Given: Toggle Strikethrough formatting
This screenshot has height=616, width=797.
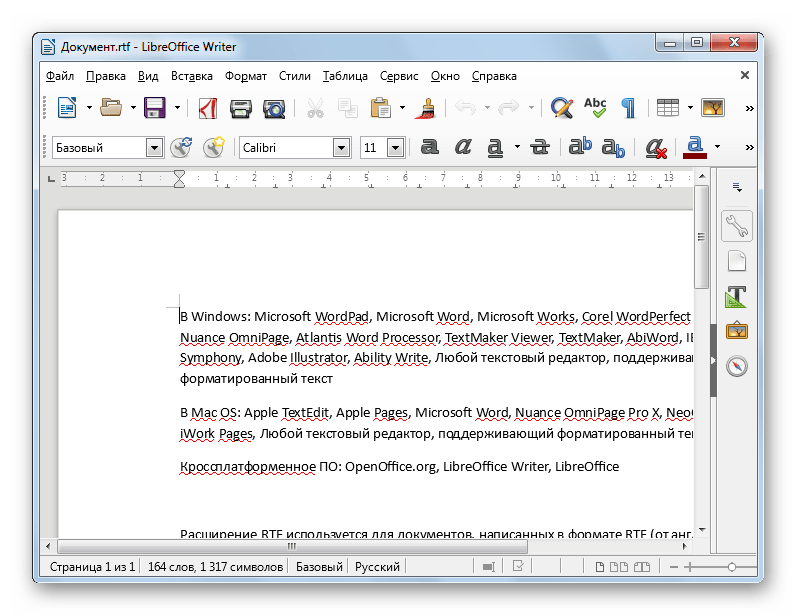Looking at the screenshot, I should (539, 147).
